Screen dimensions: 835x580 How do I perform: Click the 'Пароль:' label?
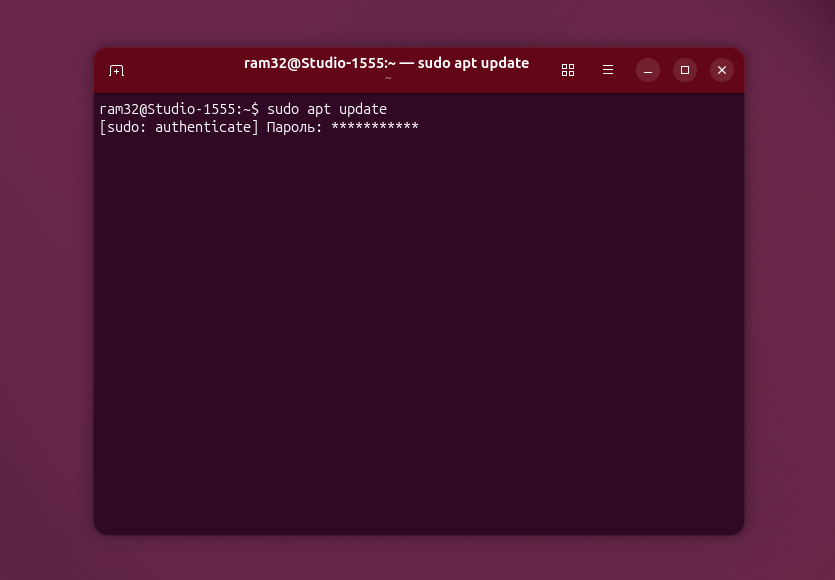point(294,127)
